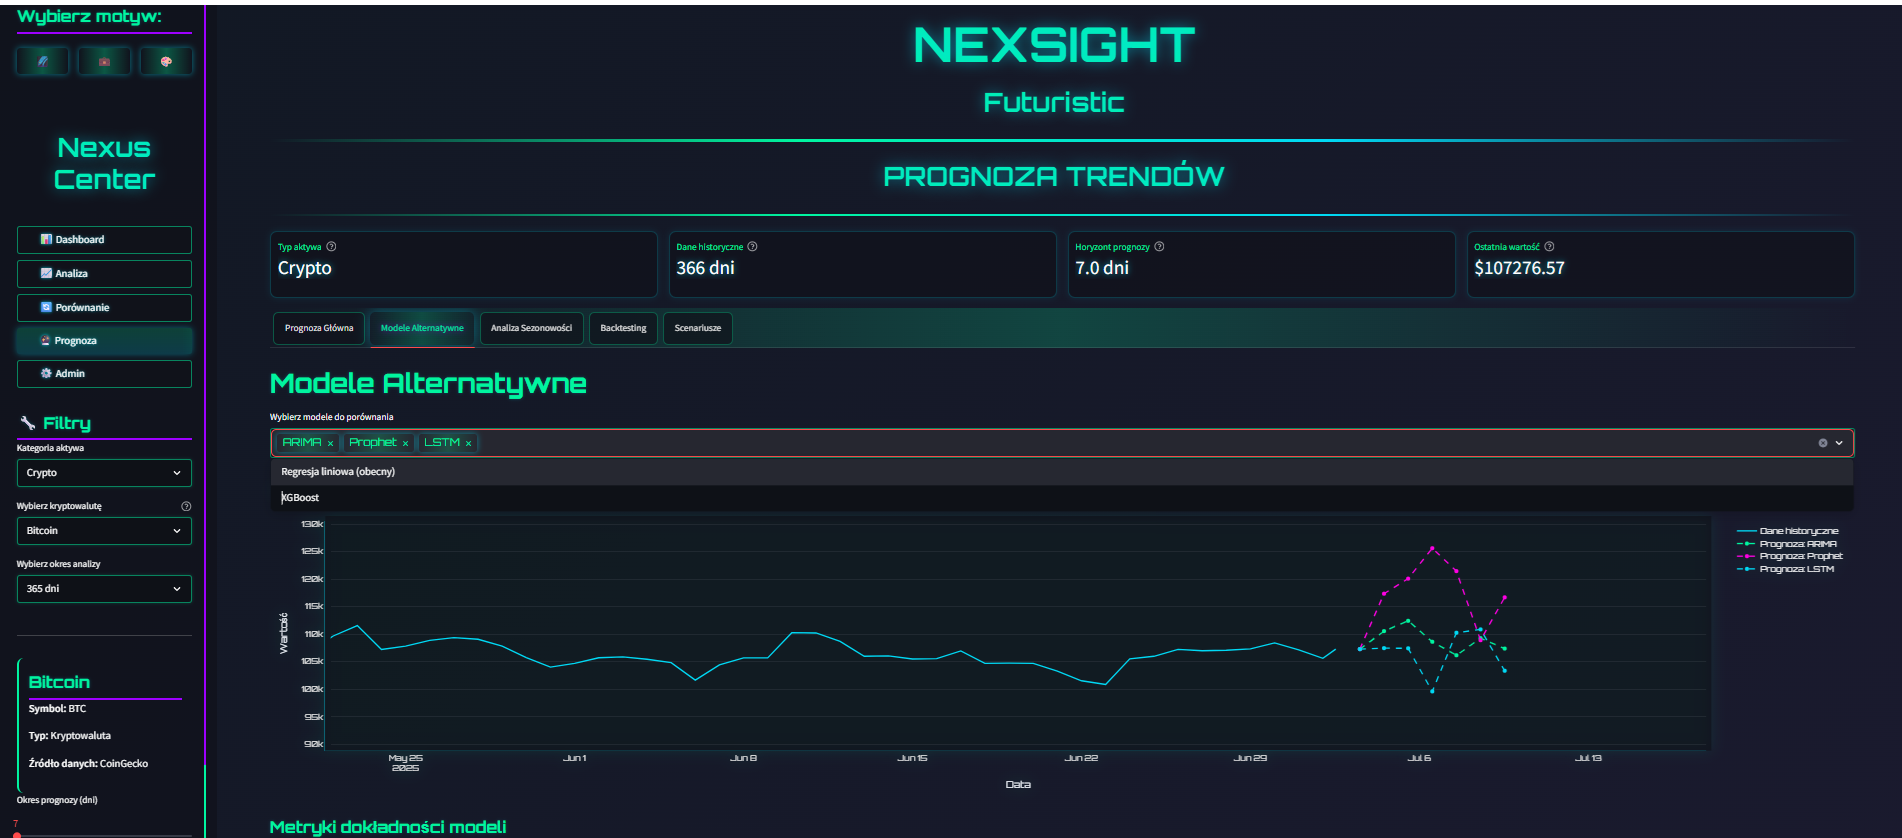The height and width of the screenshot is (838, 1902).
Task: Select XGBoost from the model options list
Action: 300,498
